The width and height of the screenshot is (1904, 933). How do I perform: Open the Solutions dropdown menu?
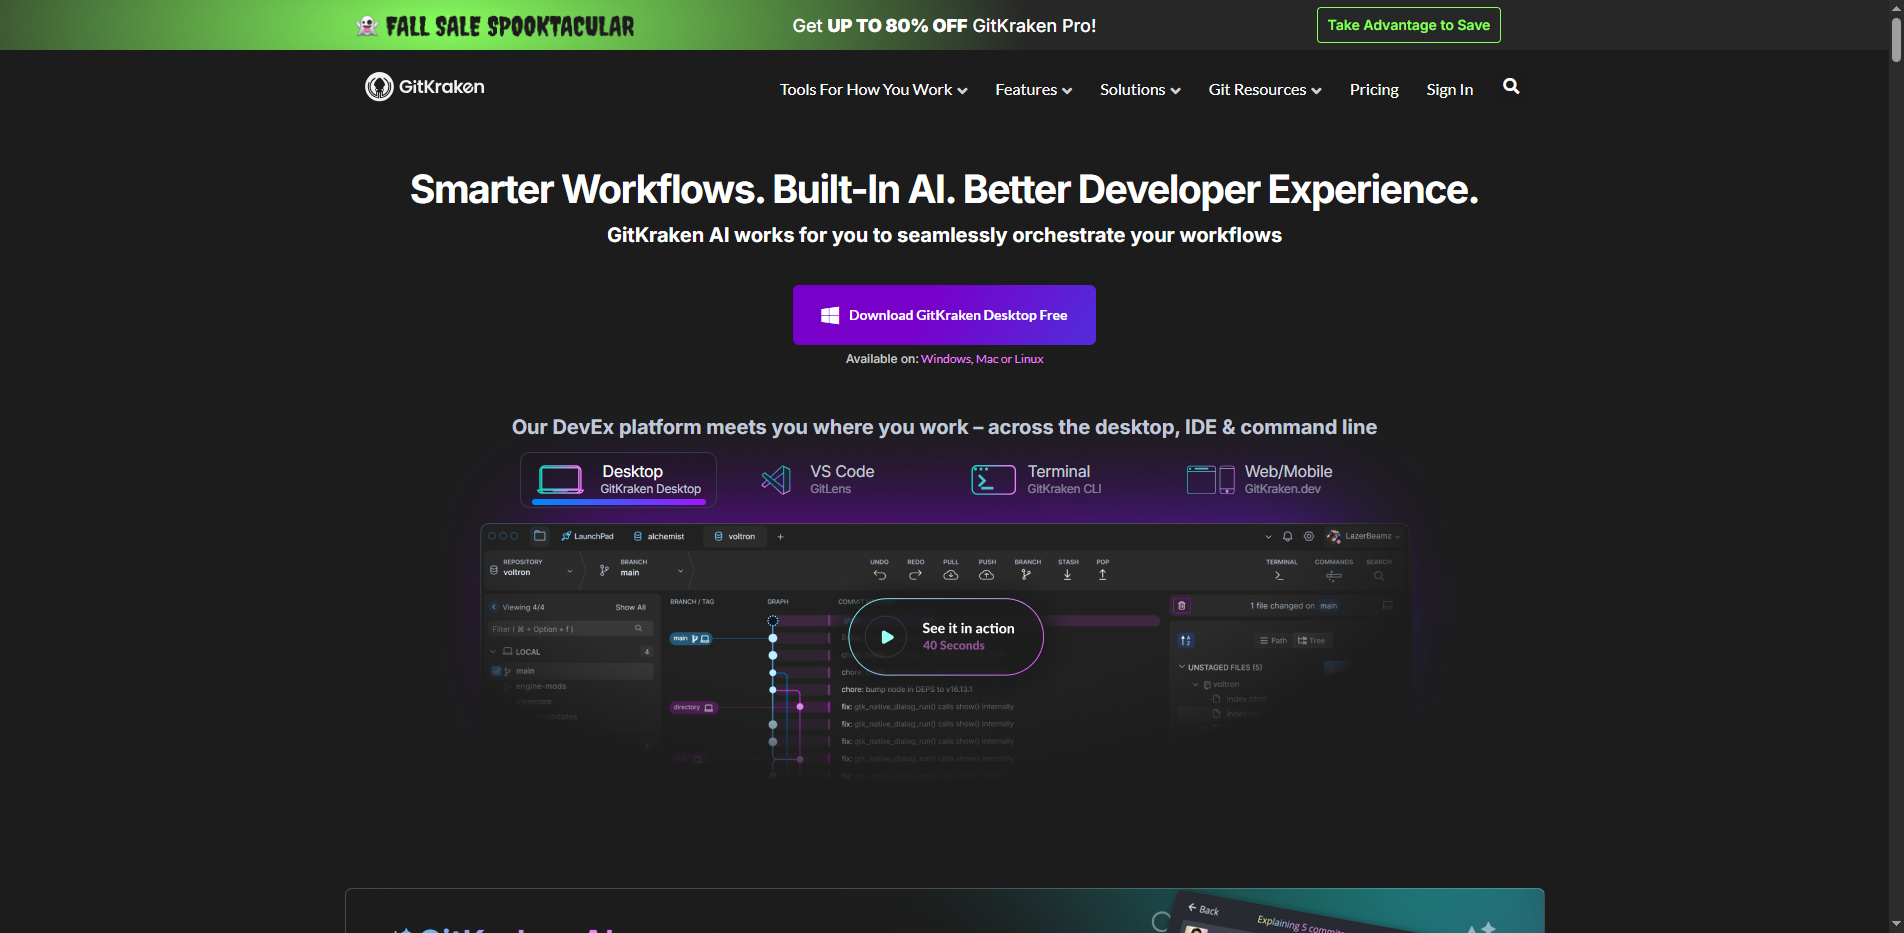[1140, 90]
